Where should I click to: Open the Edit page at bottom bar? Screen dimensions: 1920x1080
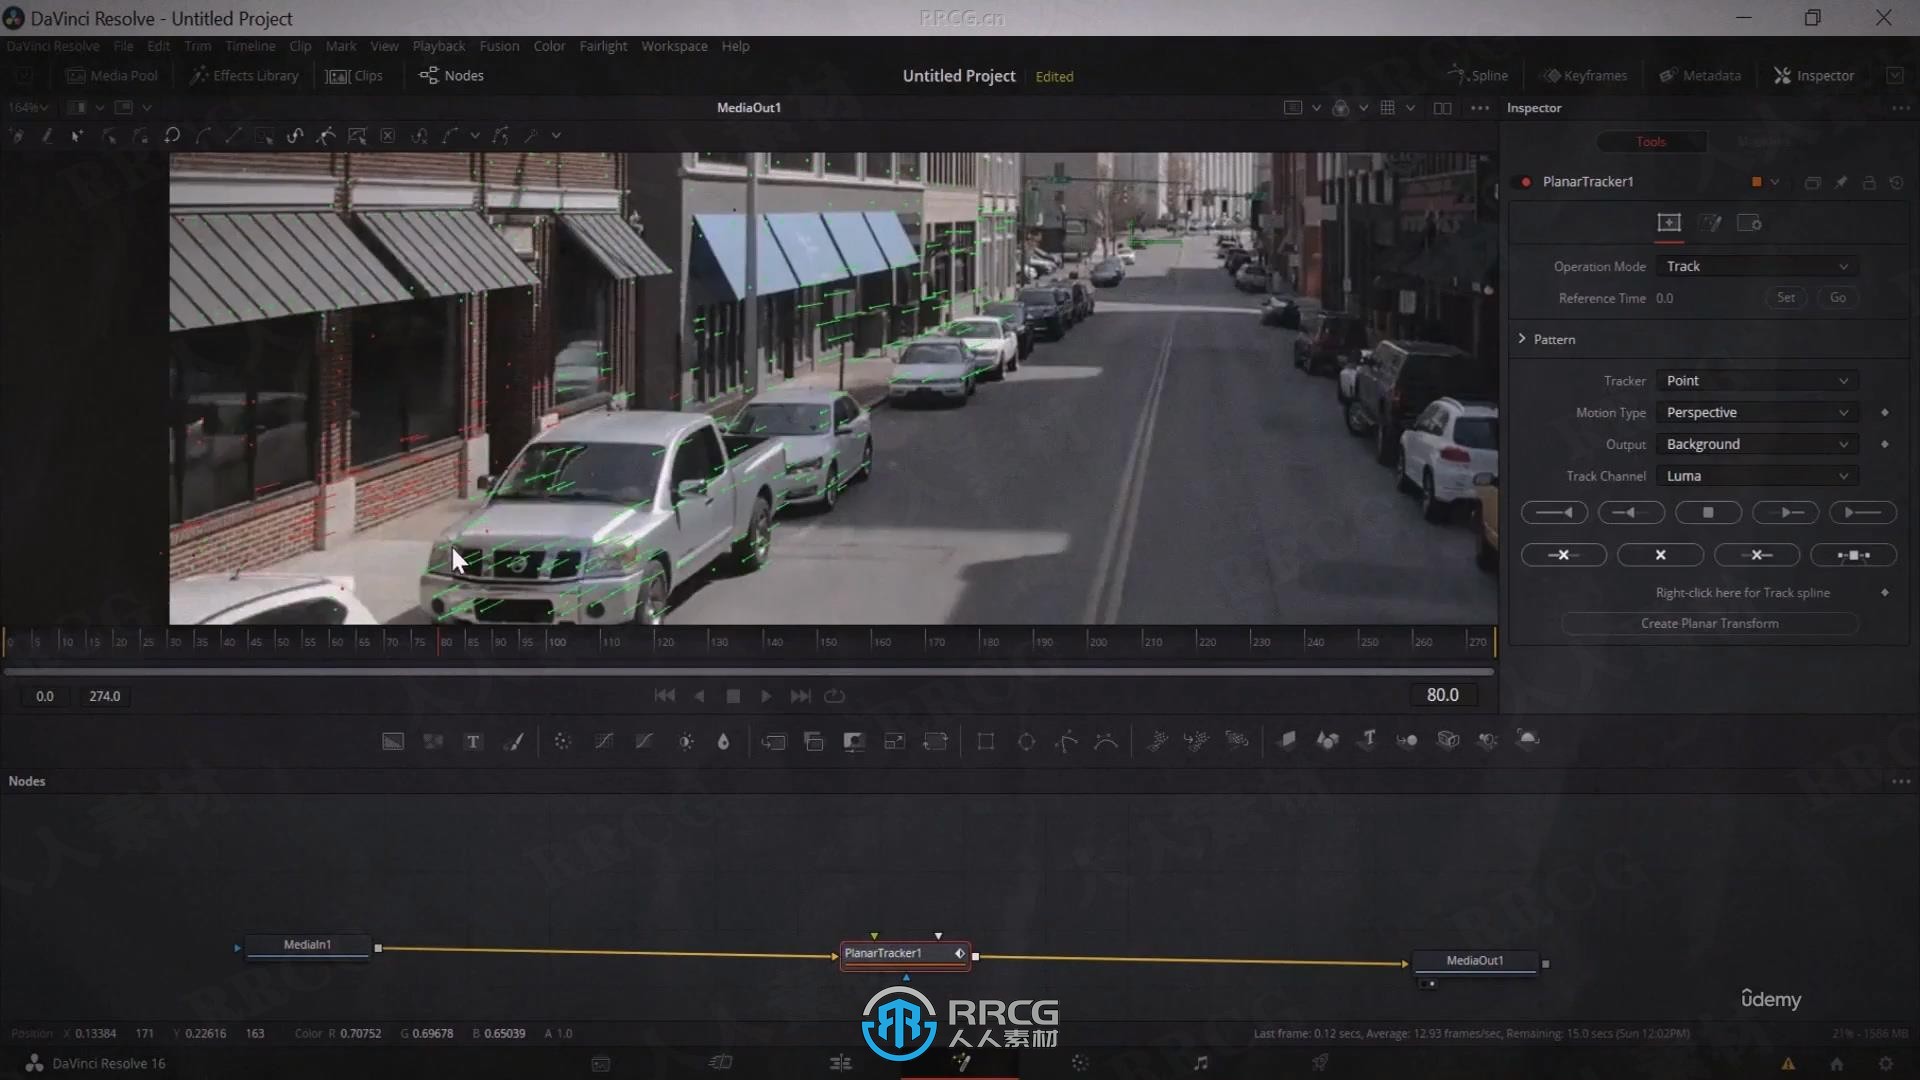point(840,1063)
